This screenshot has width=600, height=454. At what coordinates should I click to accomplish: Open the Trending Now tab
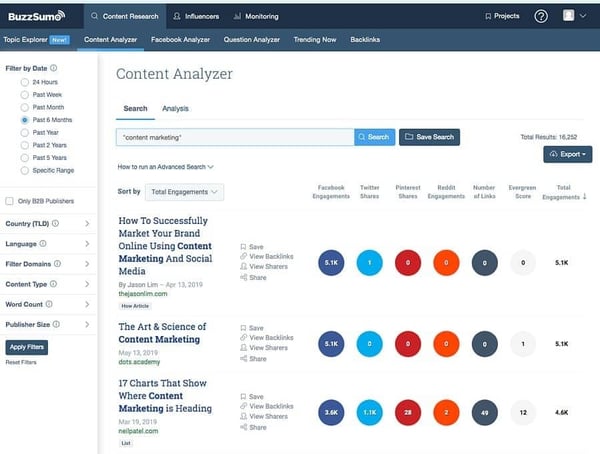[315, 39]
